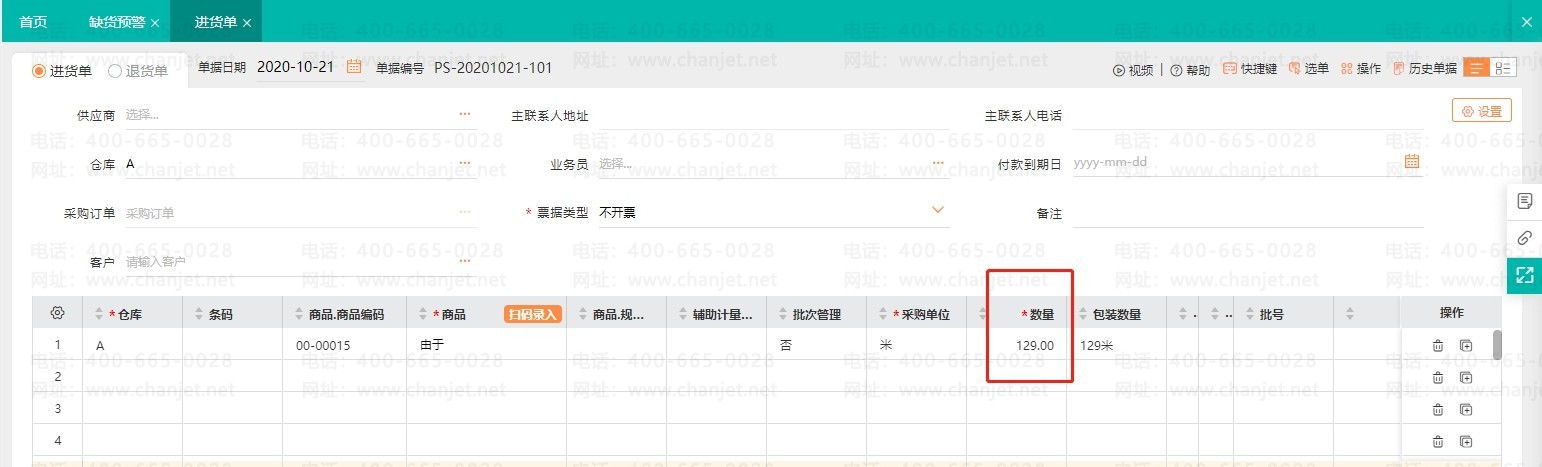Open the 视频 video tutorial
Screen dimensions: 1542x467
point(1132,70)
